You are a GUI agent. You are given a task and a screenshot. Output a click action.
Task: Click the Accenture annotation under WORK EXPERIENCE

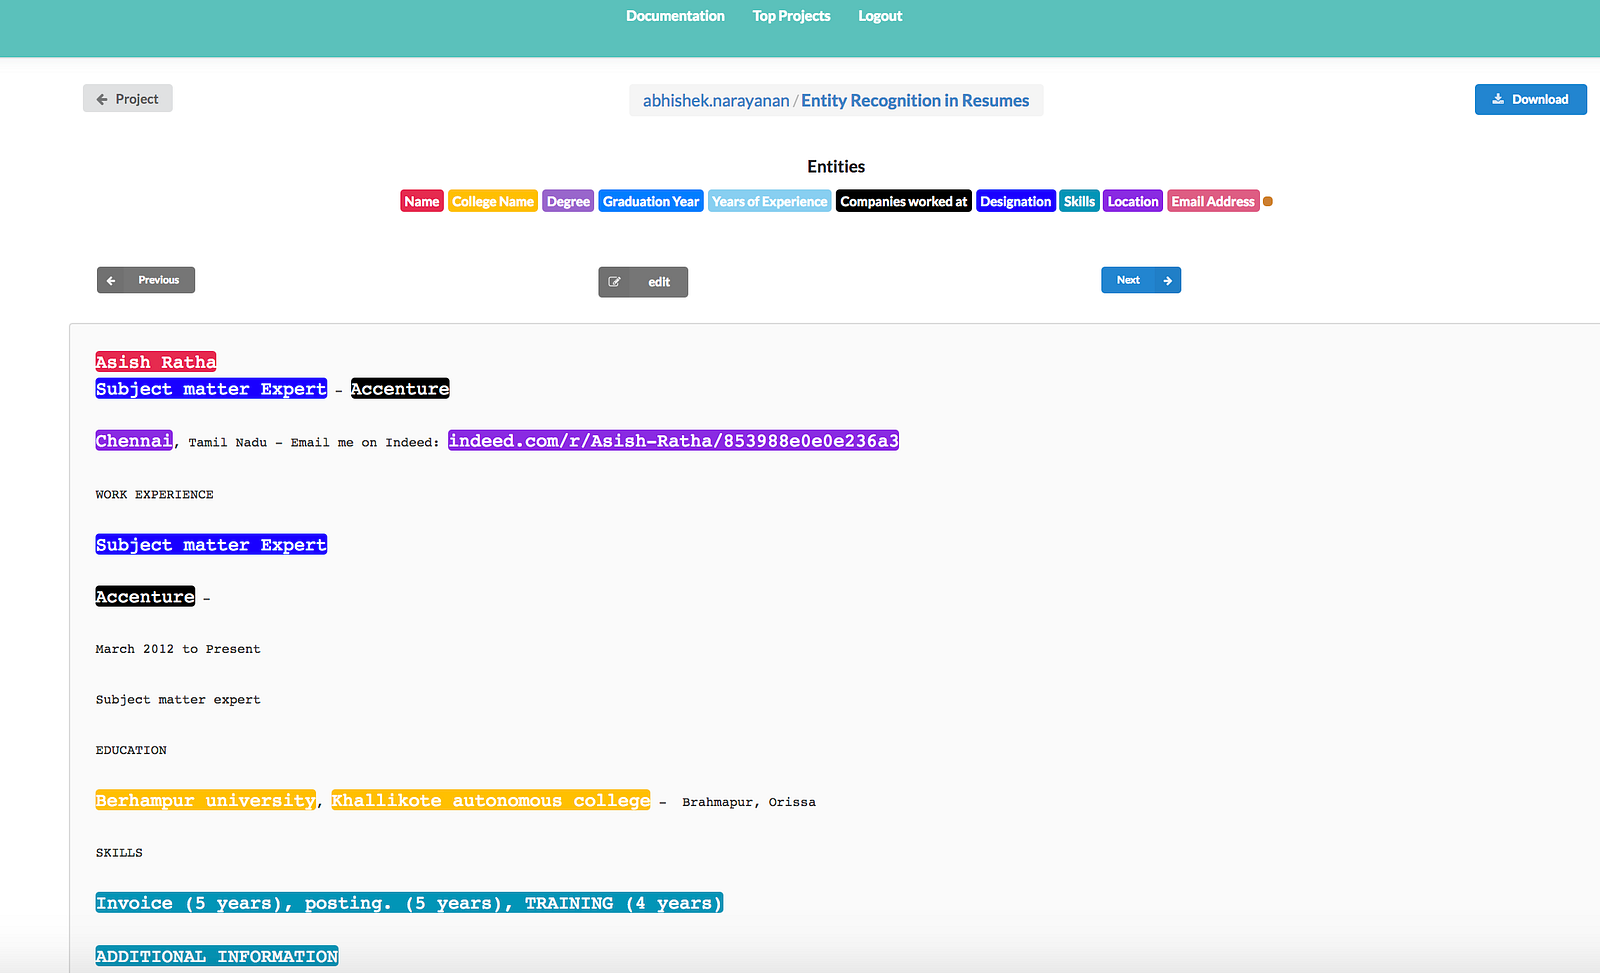[145, 597]
